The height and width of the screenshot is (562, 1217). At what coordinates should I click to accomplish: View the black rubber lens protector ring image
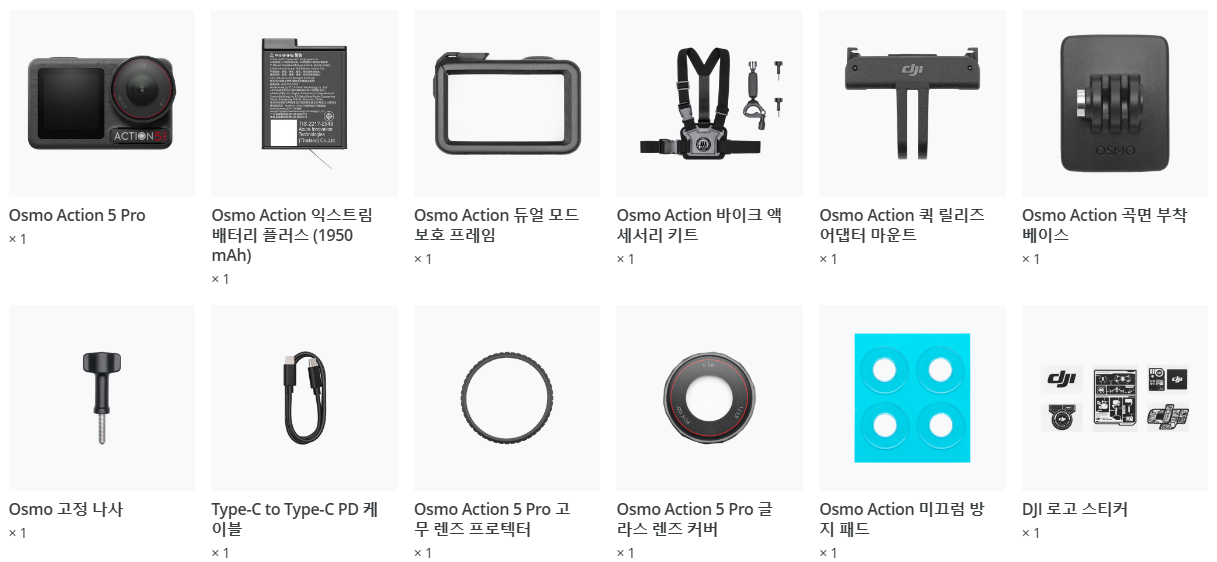click(507, 398)
